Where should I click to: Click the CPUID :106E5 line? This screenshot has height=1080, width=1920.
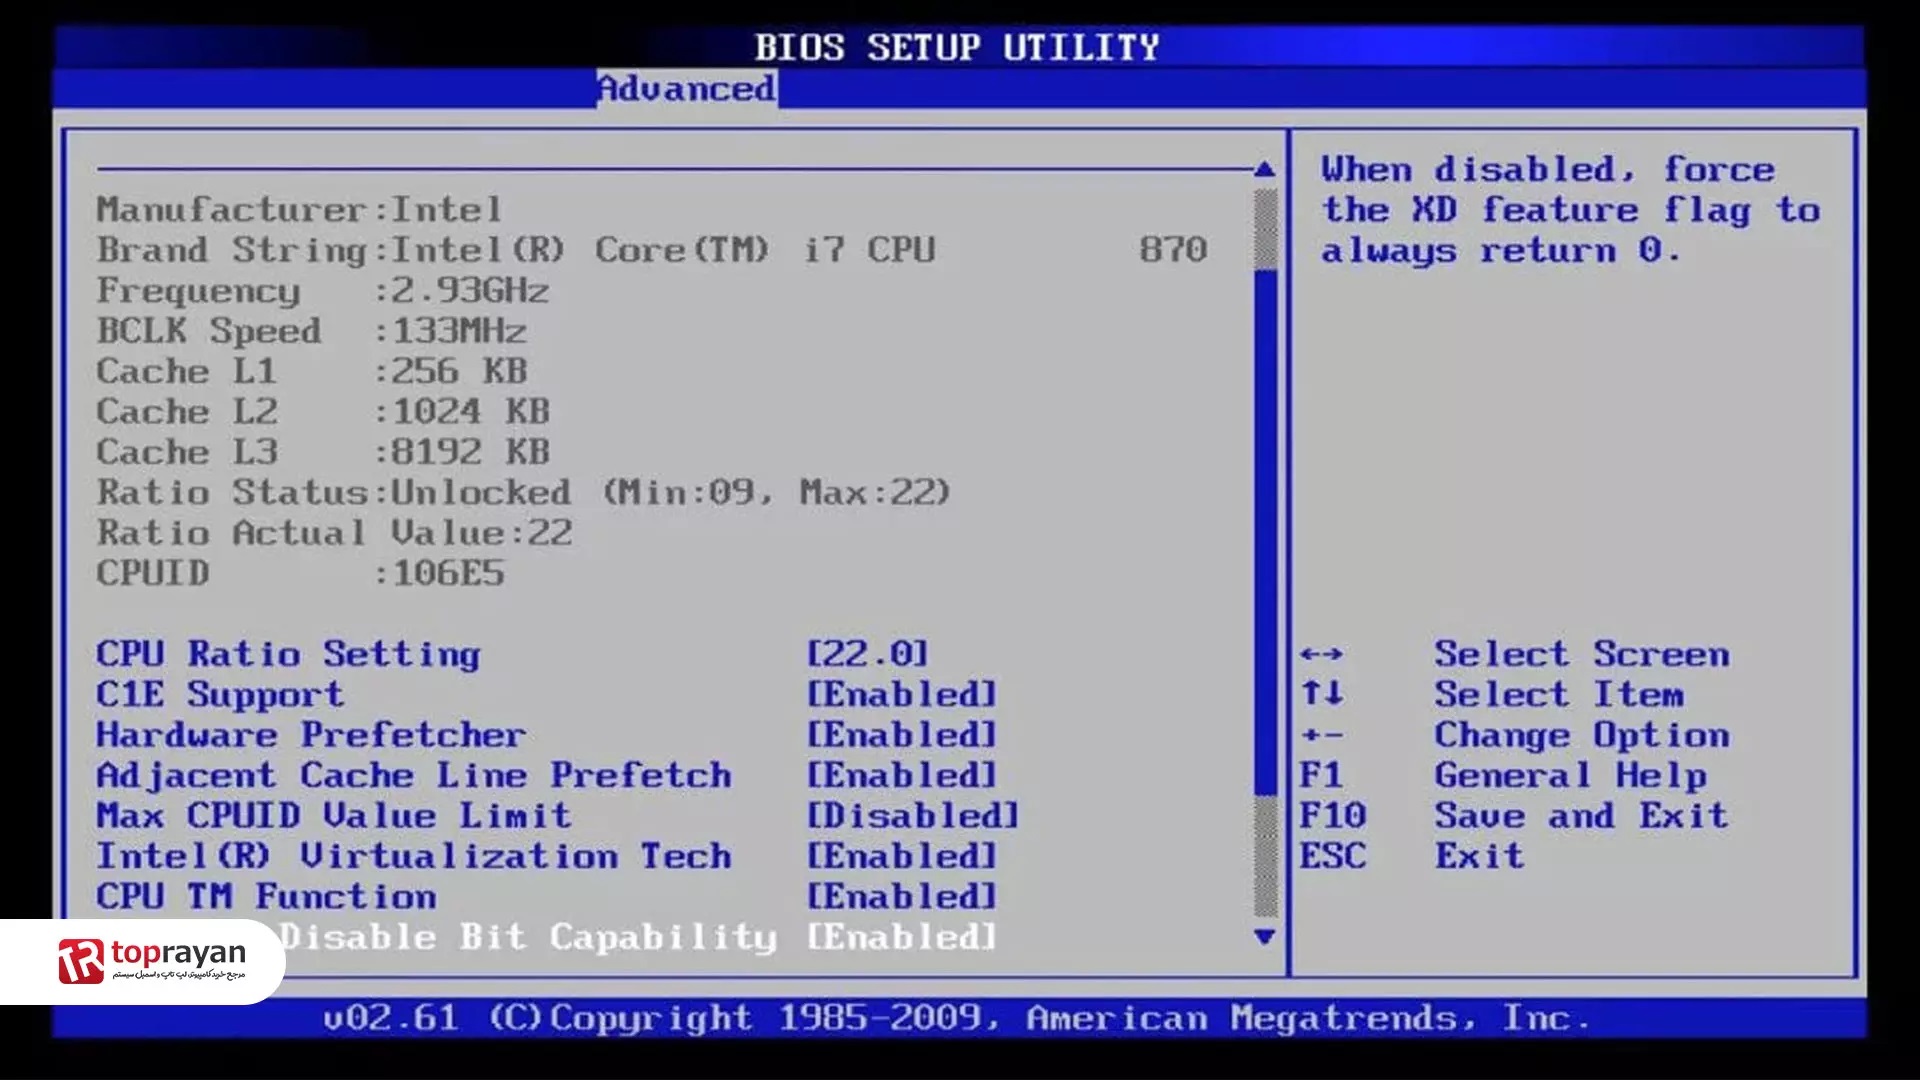click(300, 573)
